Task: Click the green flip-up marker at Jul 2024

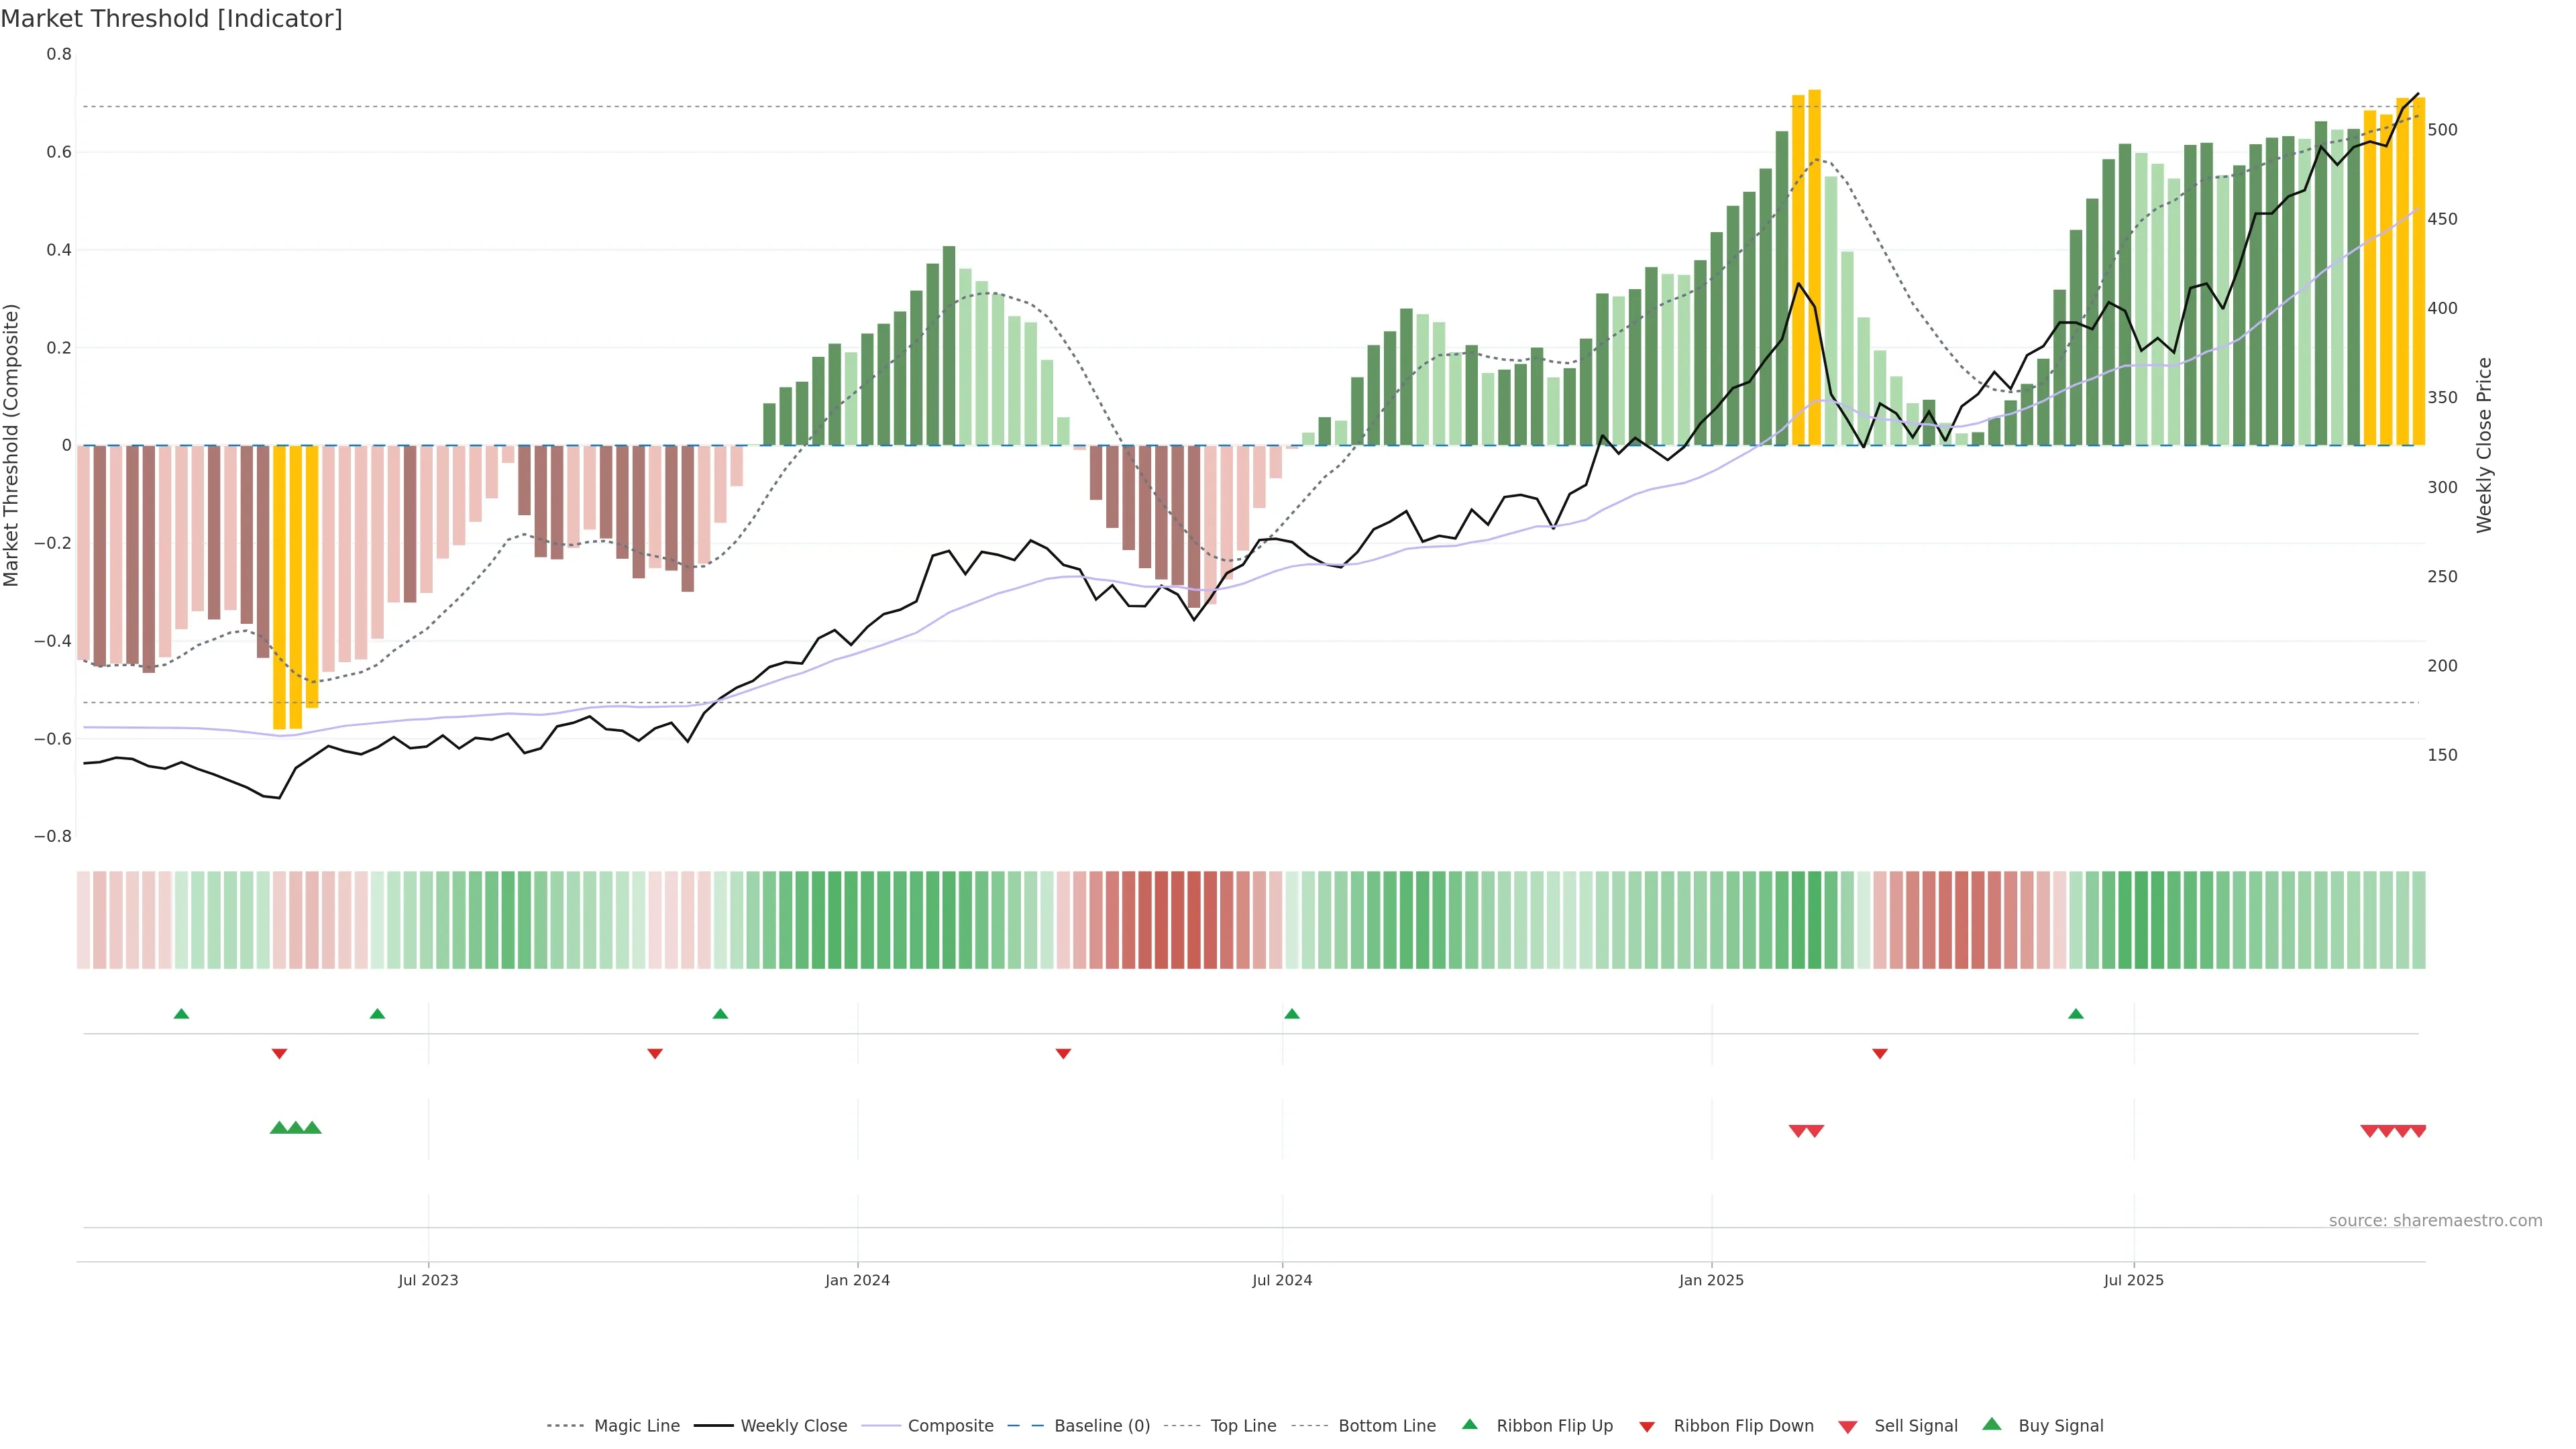Action: coord(1292,1014)
